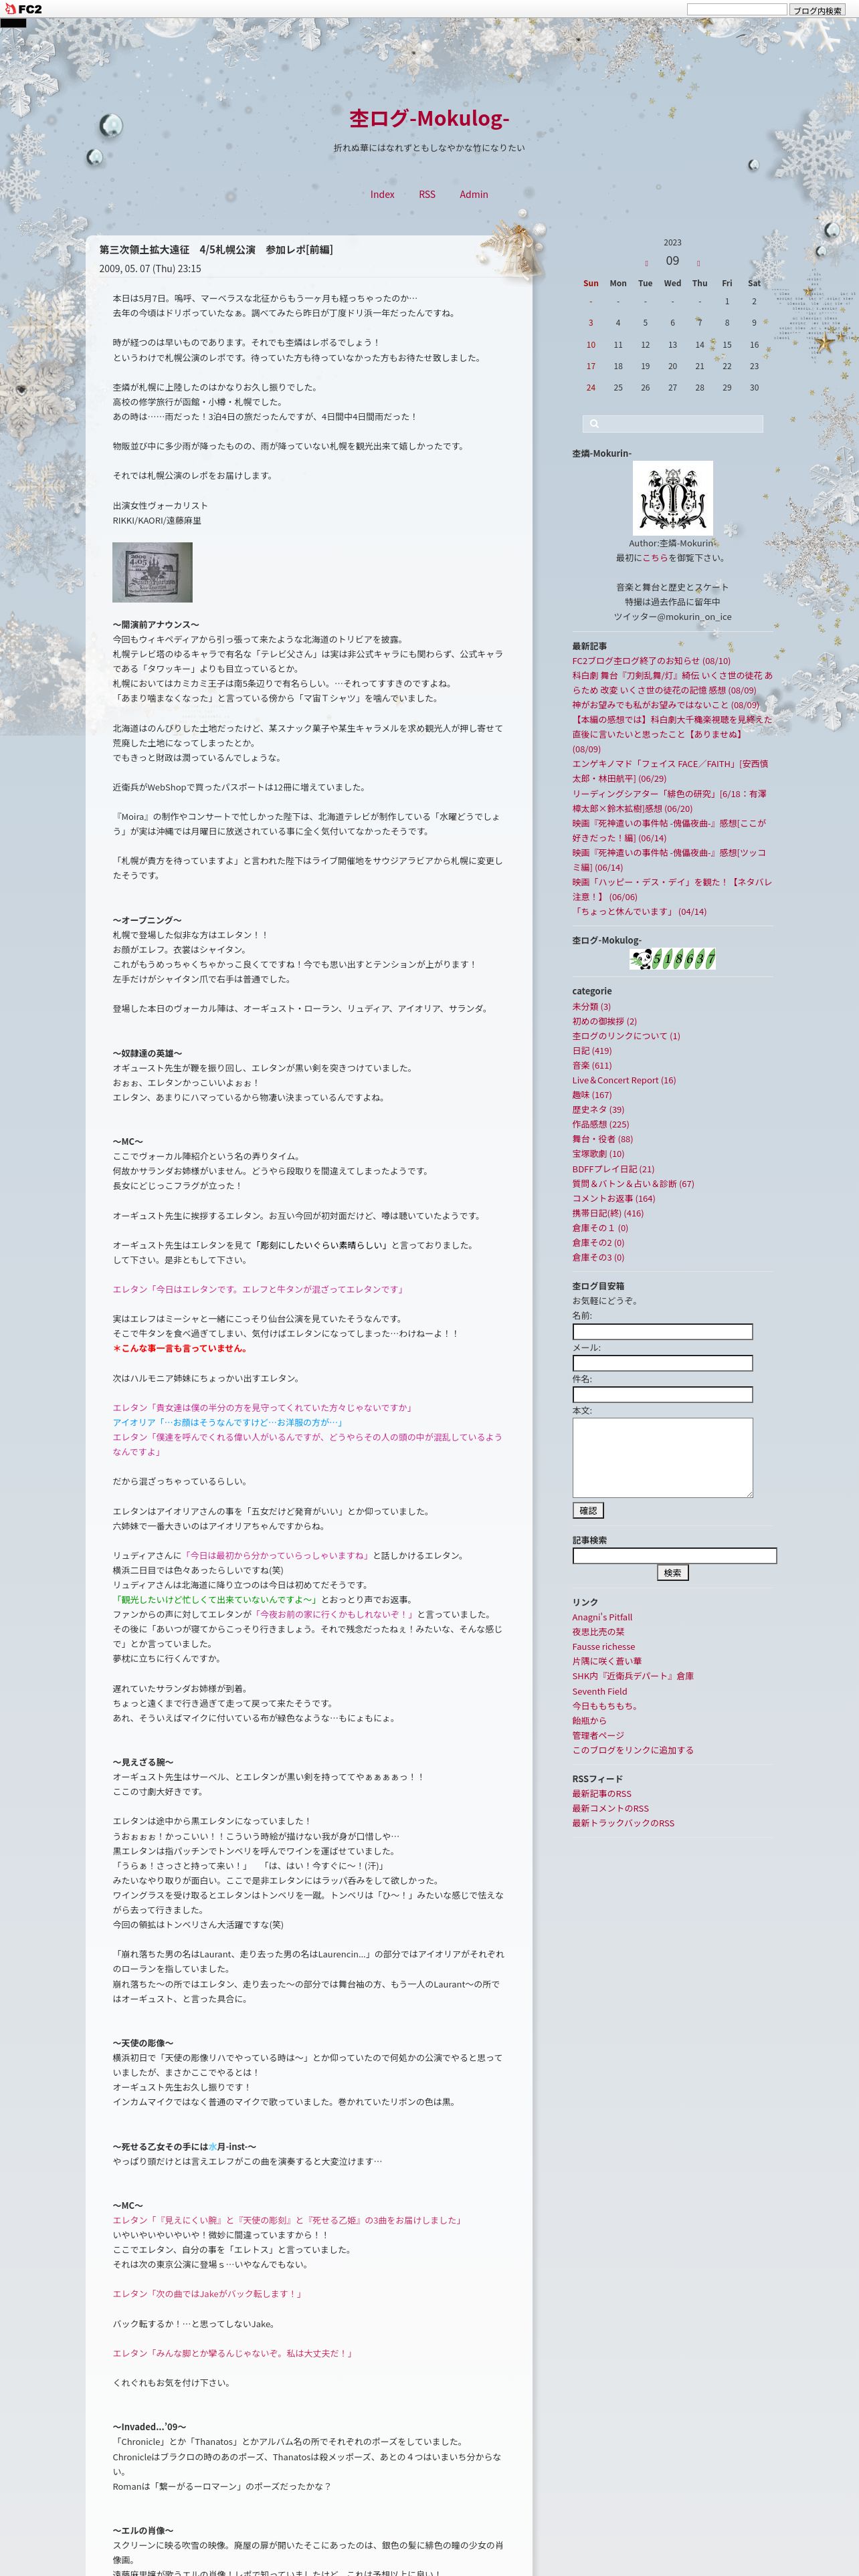Select the 宝塚歌劇 (10) category
This screenshot has height=2576, width=859.
click(598, 1153)
